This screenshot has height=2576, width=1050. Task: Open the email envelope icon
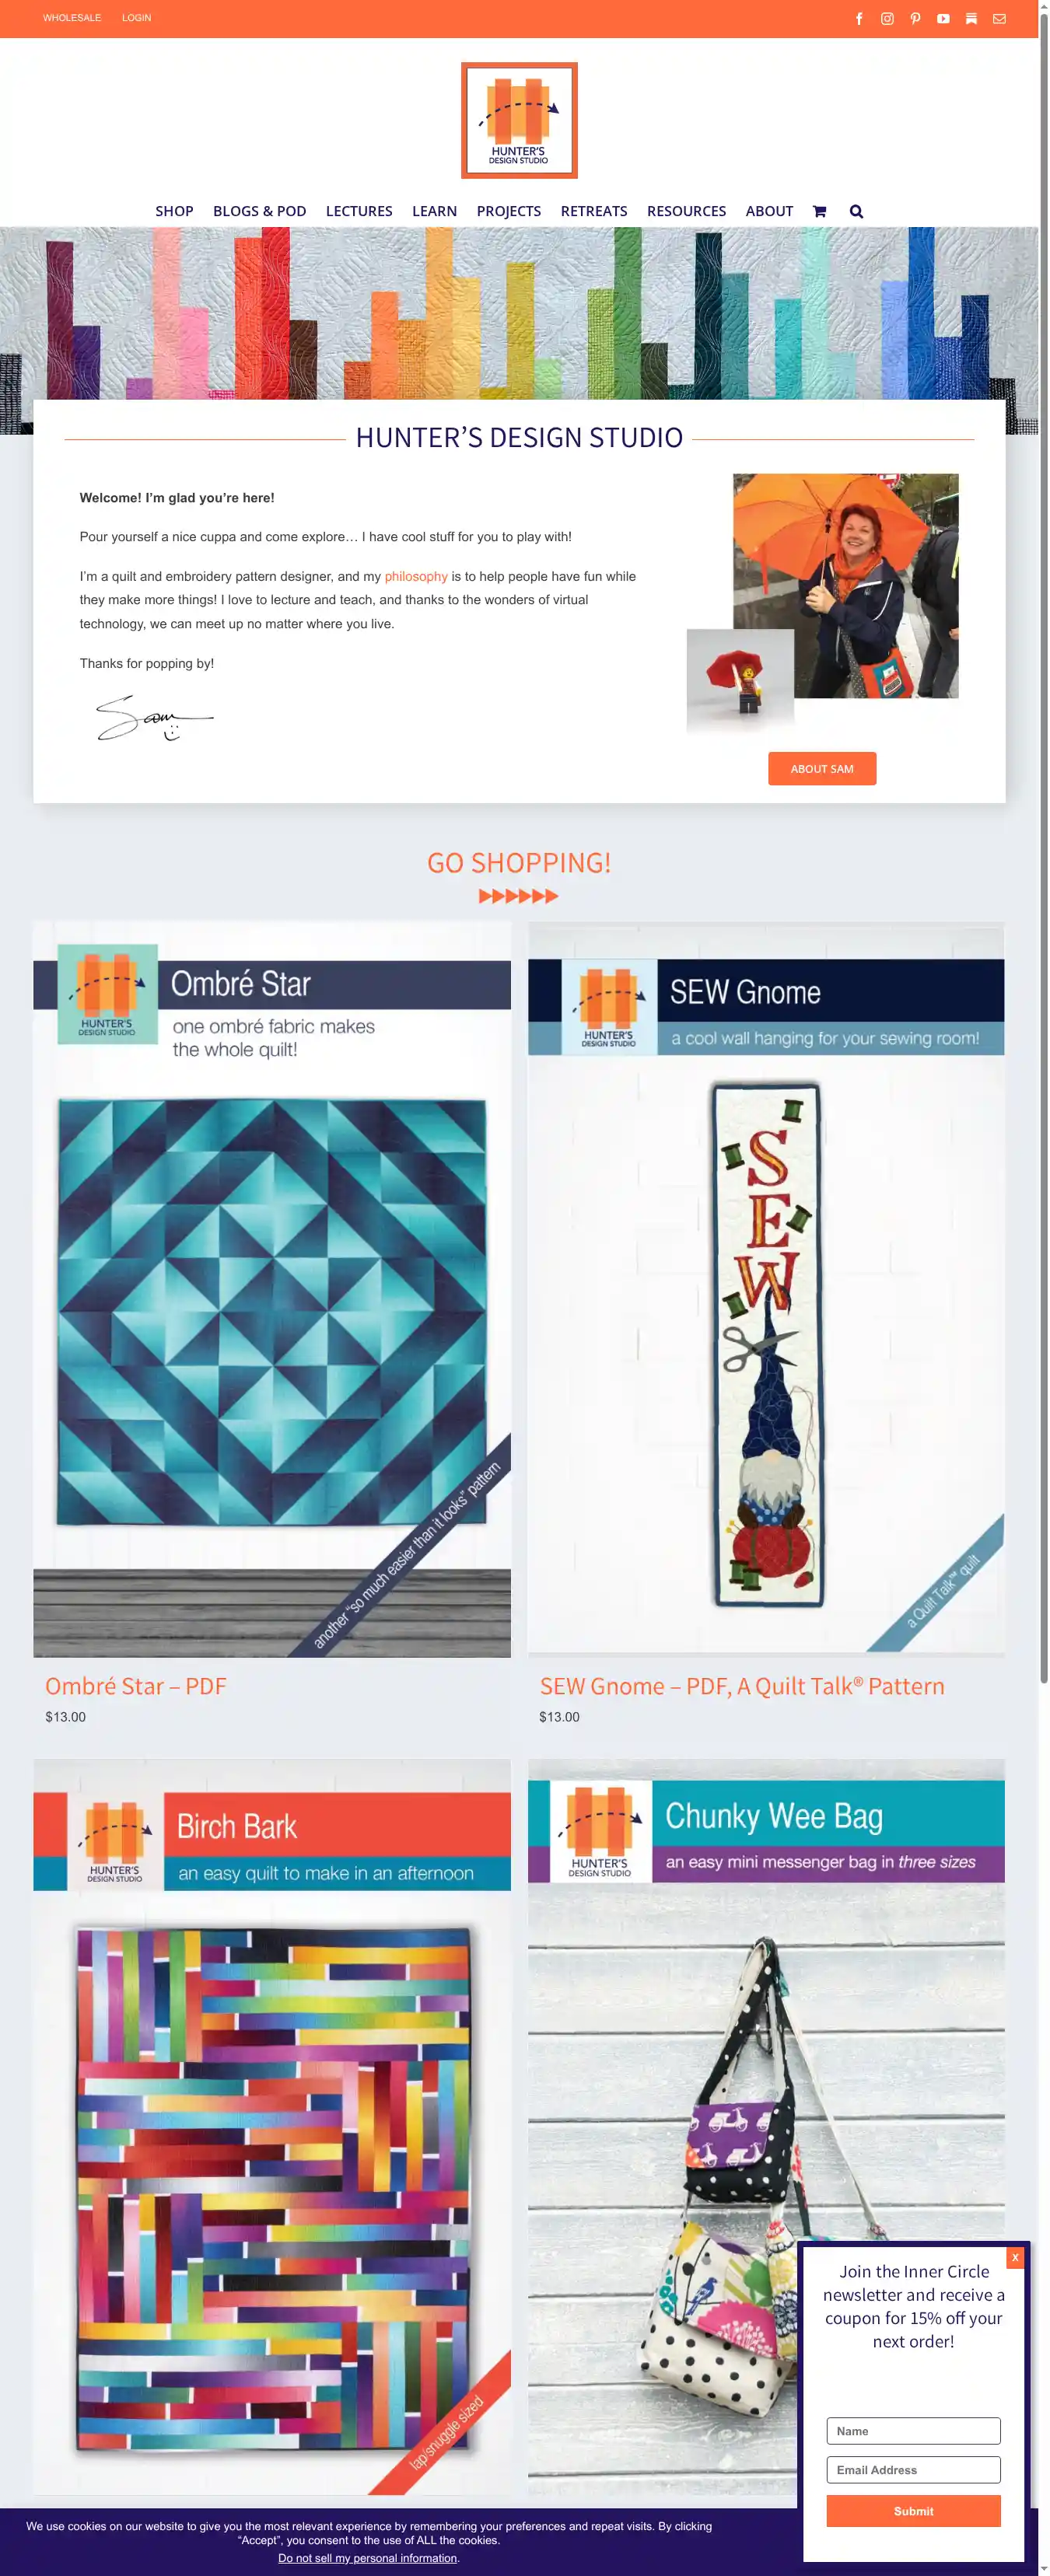999,19
